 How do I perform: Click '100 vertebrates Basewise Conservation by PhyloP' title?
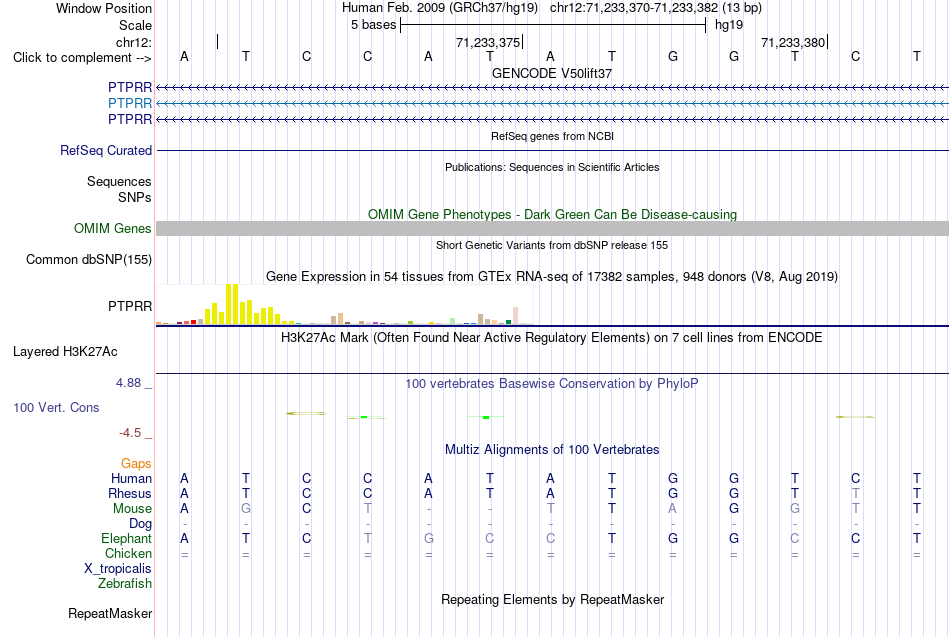(x=552, y=384)
